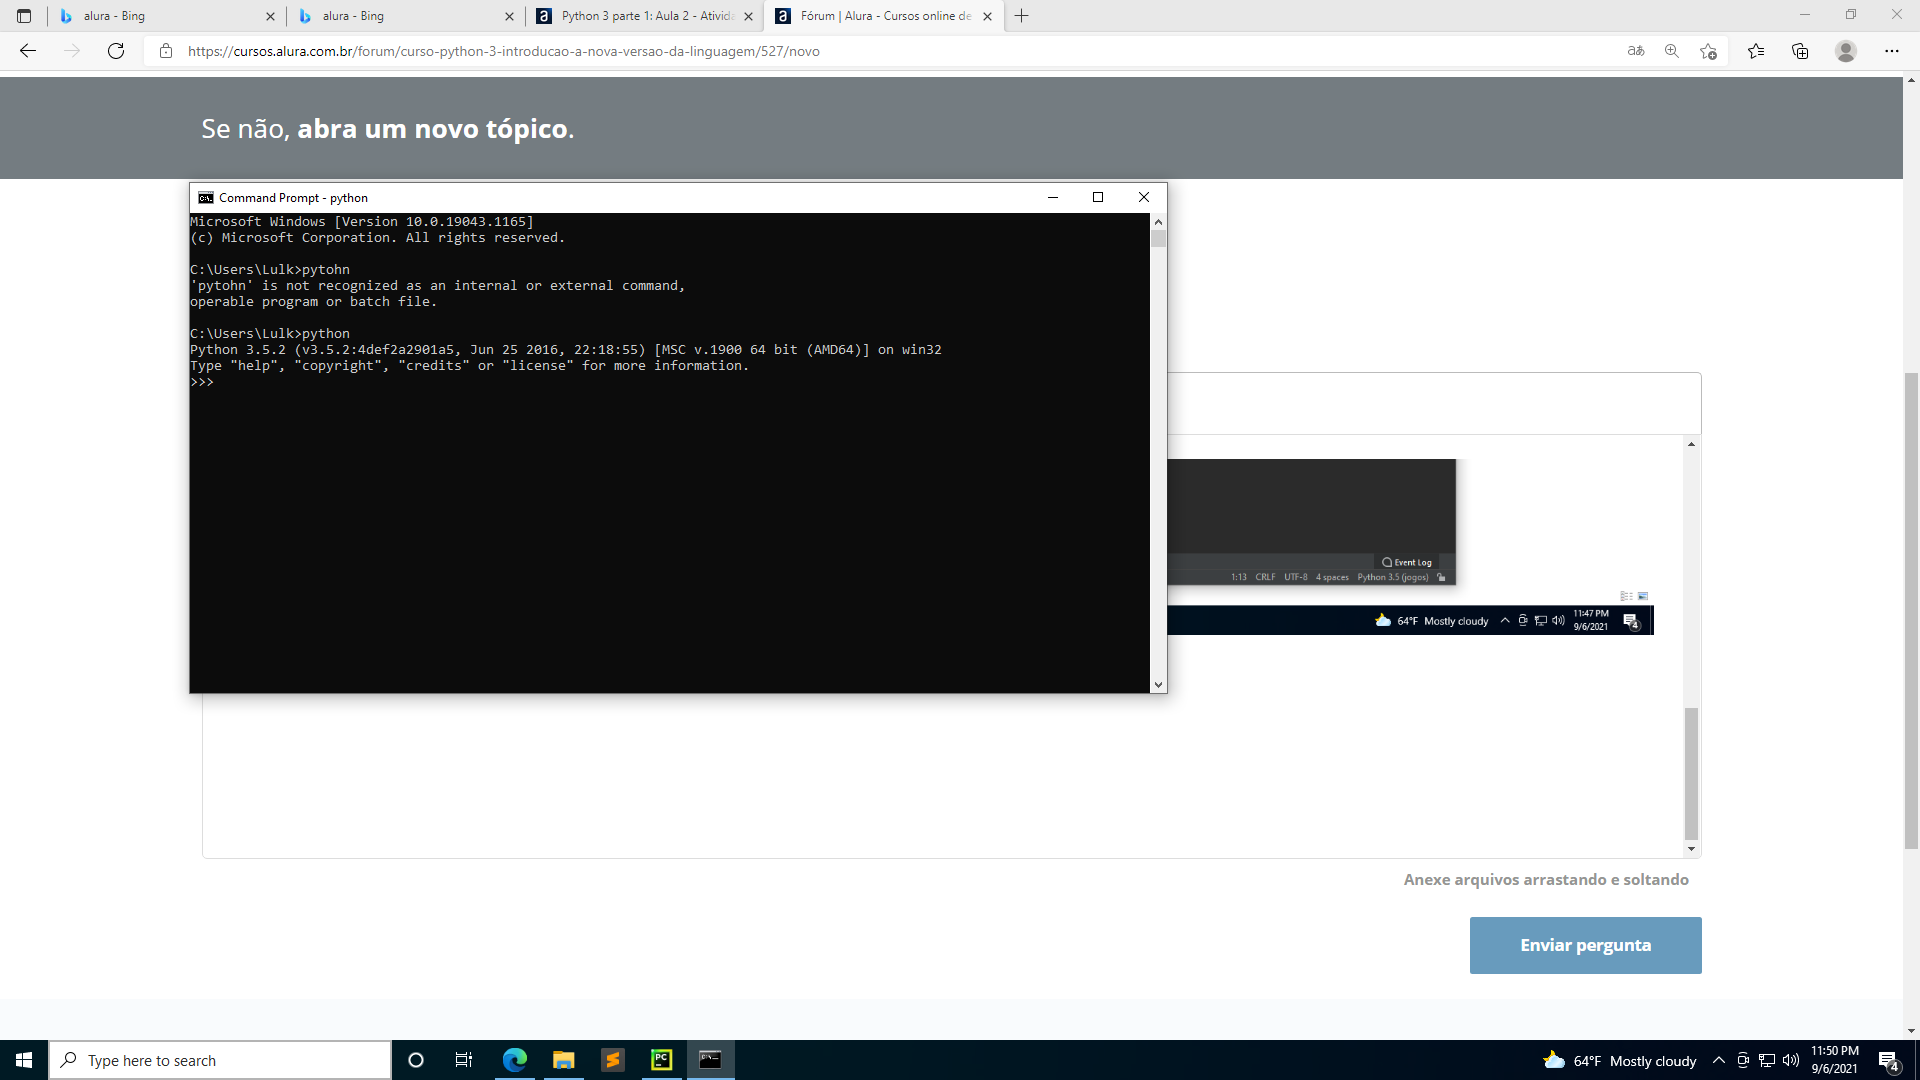Click the editor scrollbar up arrow
The width and height of the screenshot is (1920, 1080).
[x=1691, y=444]
